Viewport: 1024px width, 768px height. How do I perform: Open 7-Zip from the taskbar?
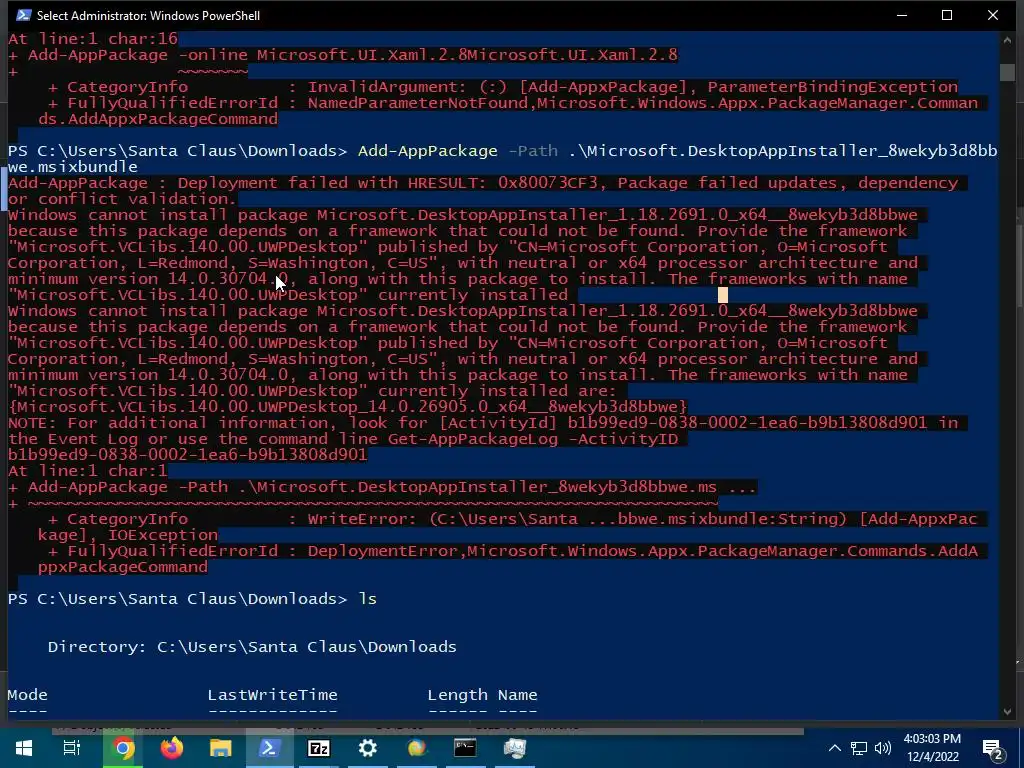pyautogui.click(x=319, y=748)
